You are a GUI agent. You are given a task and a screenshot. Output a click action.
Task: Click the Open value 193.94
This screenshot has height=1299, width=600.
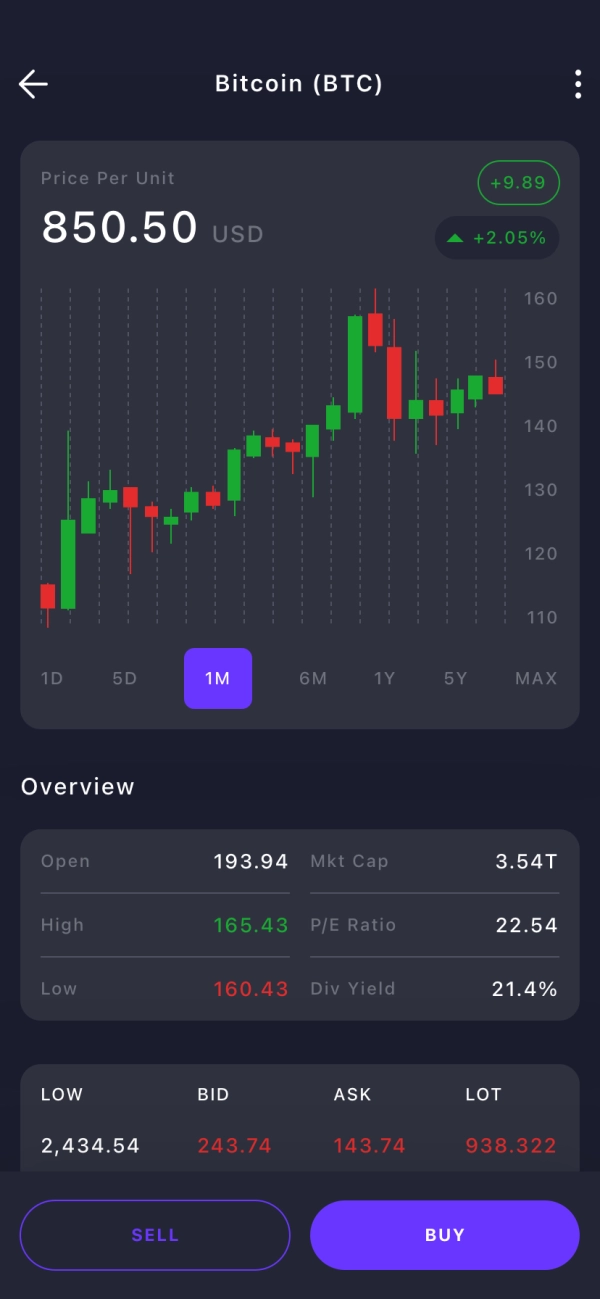[251, 861]
